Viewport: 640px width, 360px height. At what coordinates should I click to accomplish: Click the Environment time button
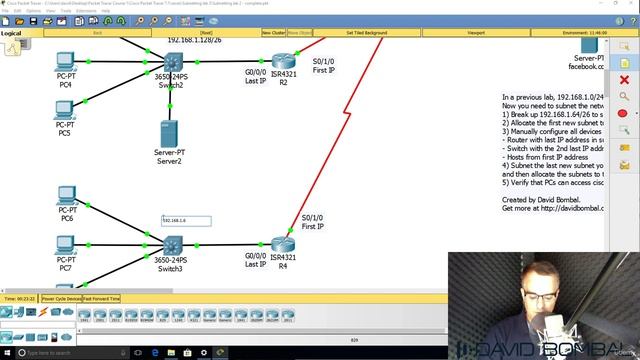coord(584,33)
